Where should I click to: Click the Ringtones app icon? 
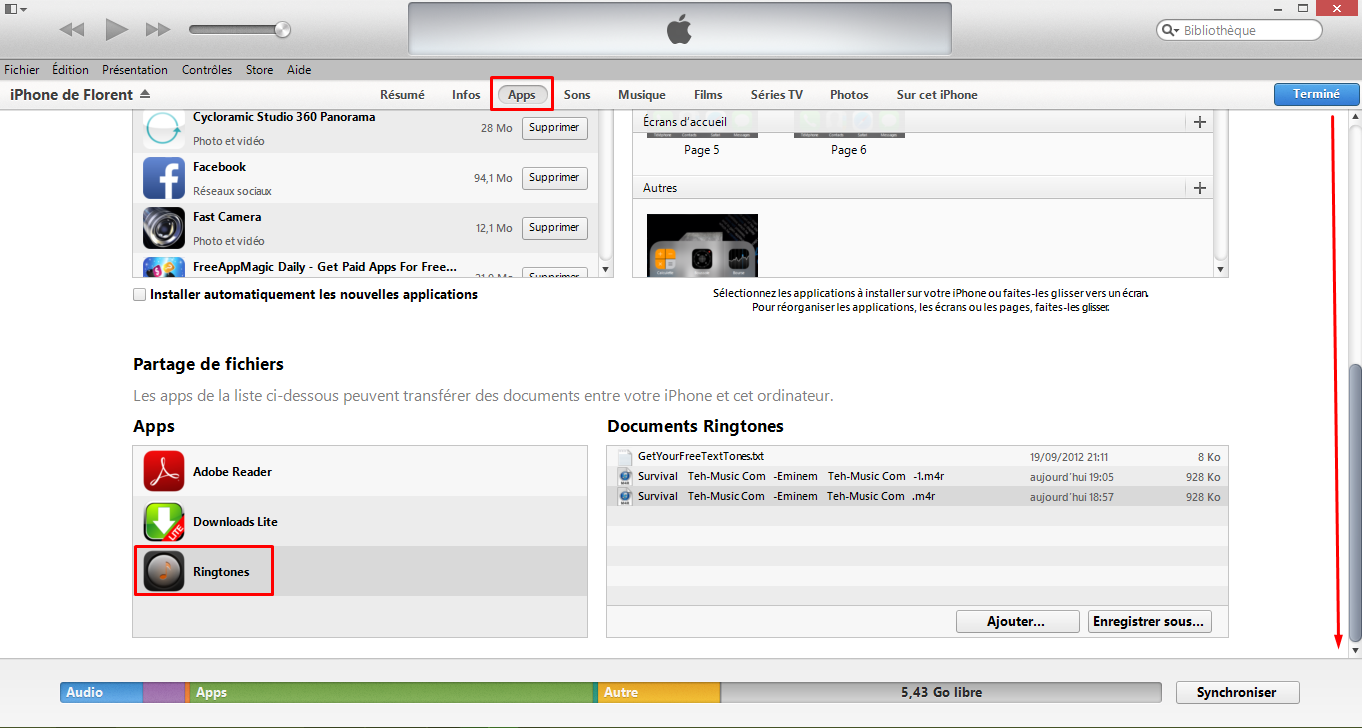click(x=163, y=571)
